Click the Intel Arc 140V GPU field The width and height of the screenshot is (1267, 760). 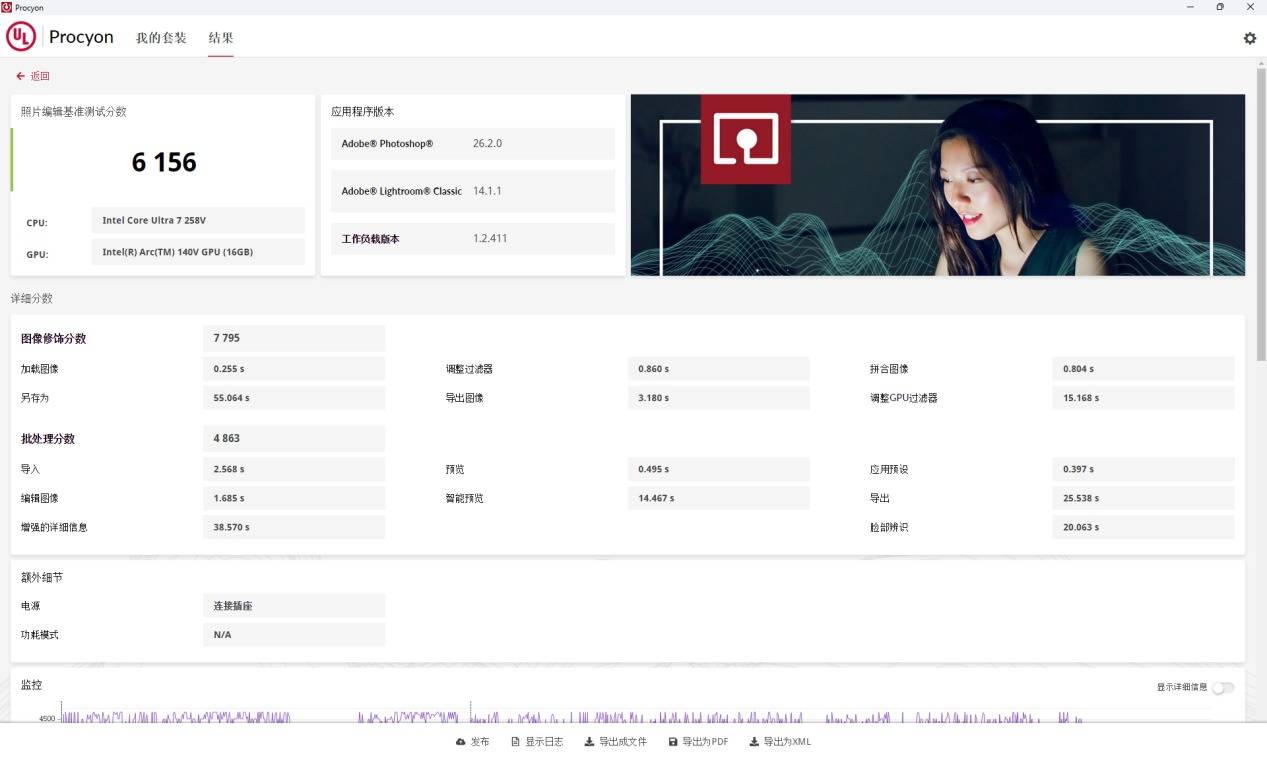coord(197,252)
